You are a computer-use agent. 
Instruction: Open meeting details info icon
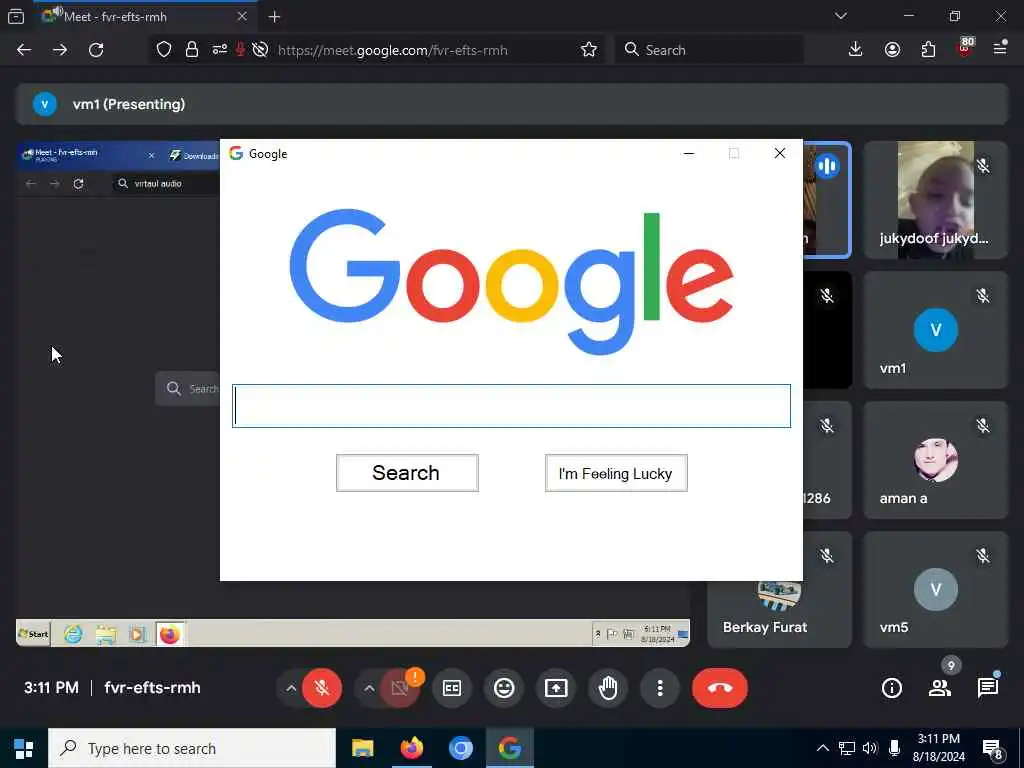click(891, 688)
